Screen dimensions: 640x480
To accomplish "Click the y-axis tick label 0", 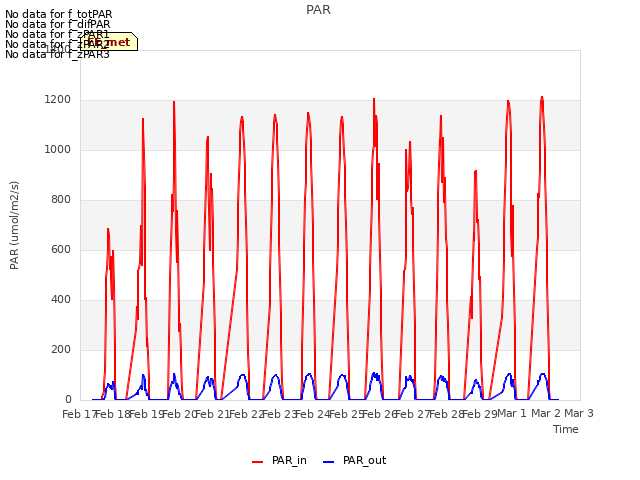I will click(x=68, y=400).
